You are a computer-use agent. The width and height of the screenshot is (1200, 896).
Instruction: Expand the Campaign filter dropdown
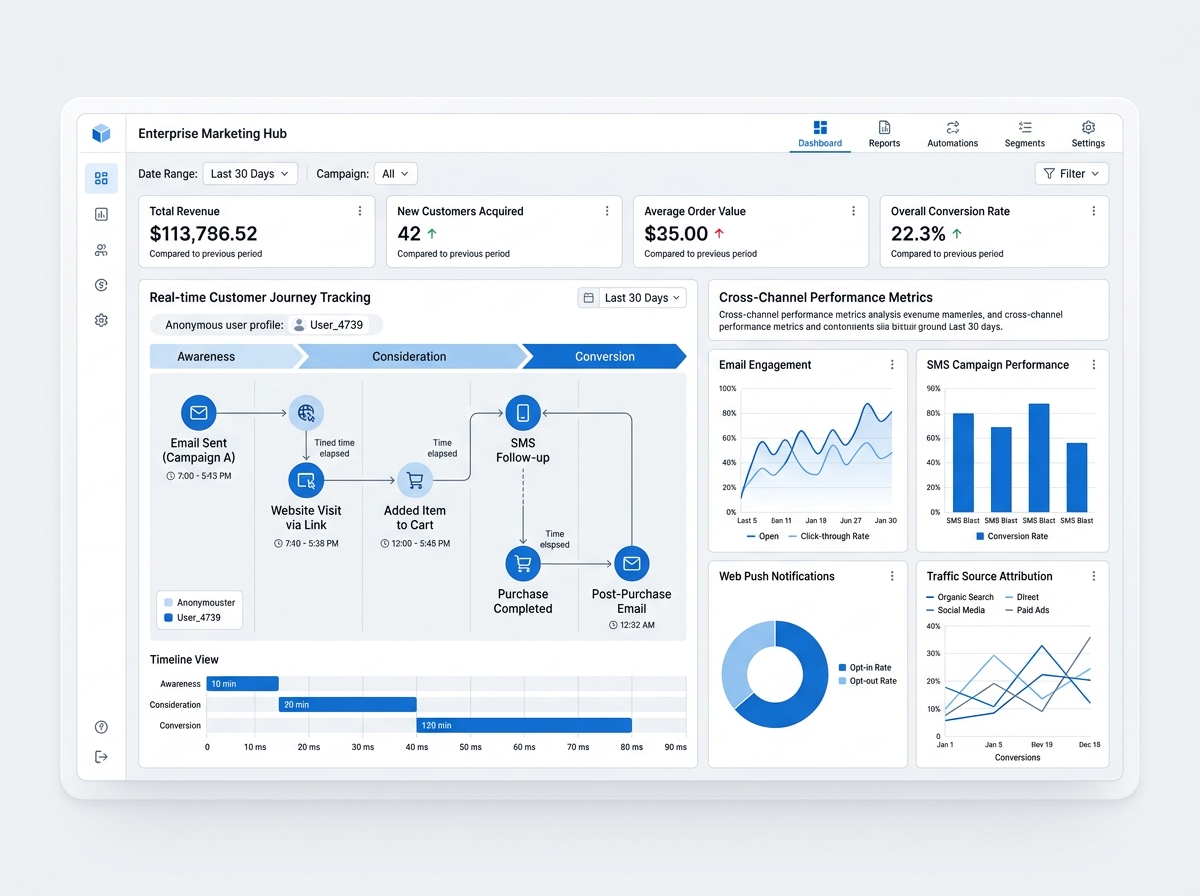395,173
